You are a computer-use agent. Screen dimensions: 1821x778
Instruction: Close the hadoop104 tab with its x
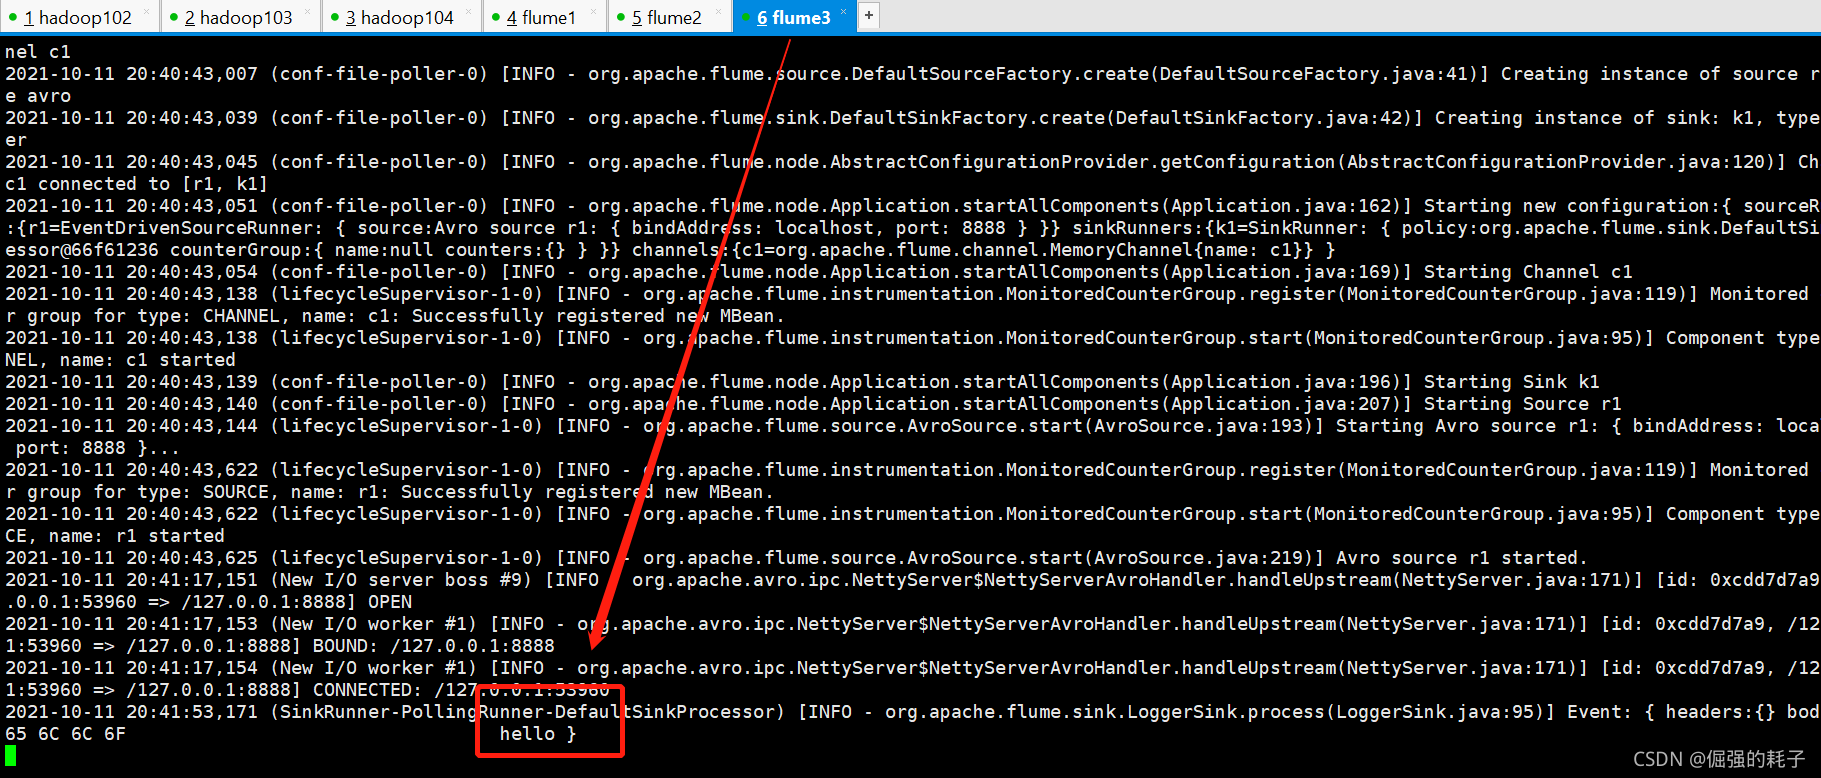[468, 11]
